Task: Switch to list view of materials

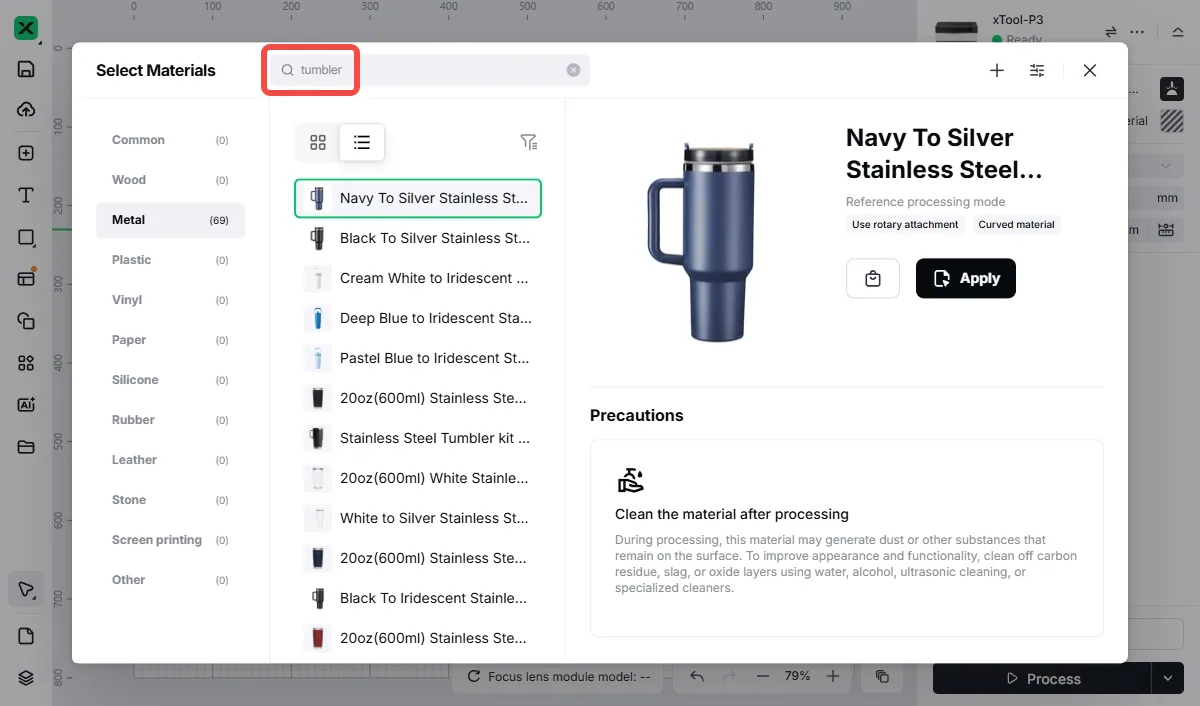Action: click(362, 143)
